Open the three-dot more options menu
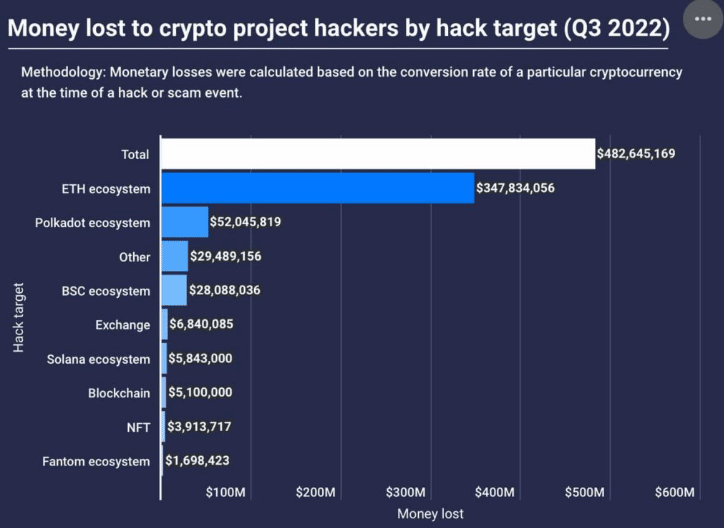 click(x=703, y=20)
